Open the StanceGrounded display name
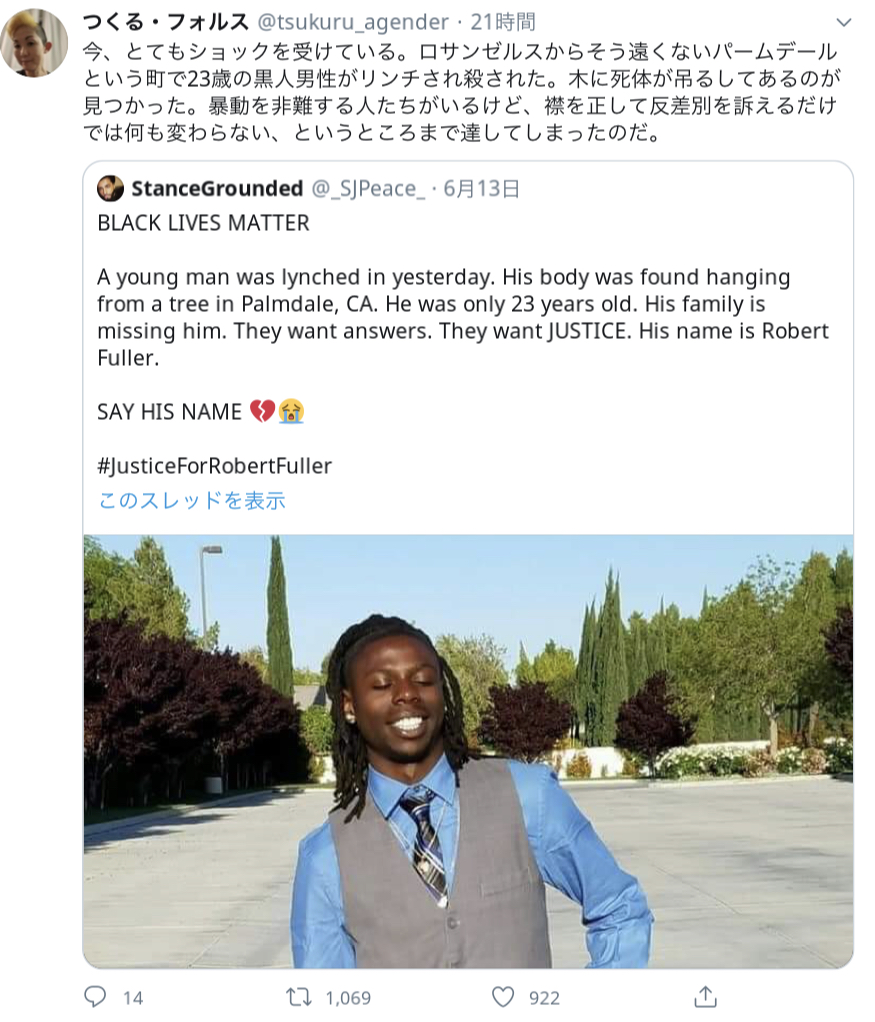875x1022 pixels. pyautogui.click(x=217, y=188)
